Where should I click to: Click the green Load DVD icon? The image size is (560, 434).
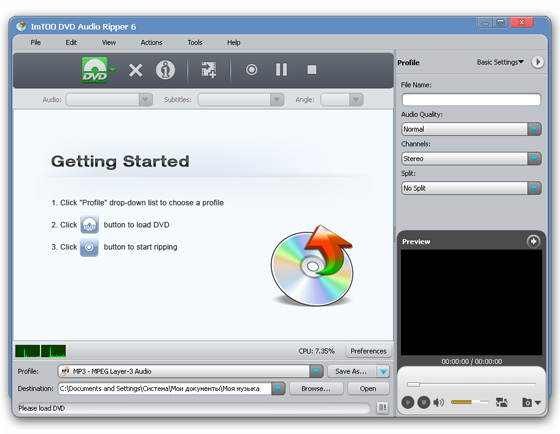95,70
